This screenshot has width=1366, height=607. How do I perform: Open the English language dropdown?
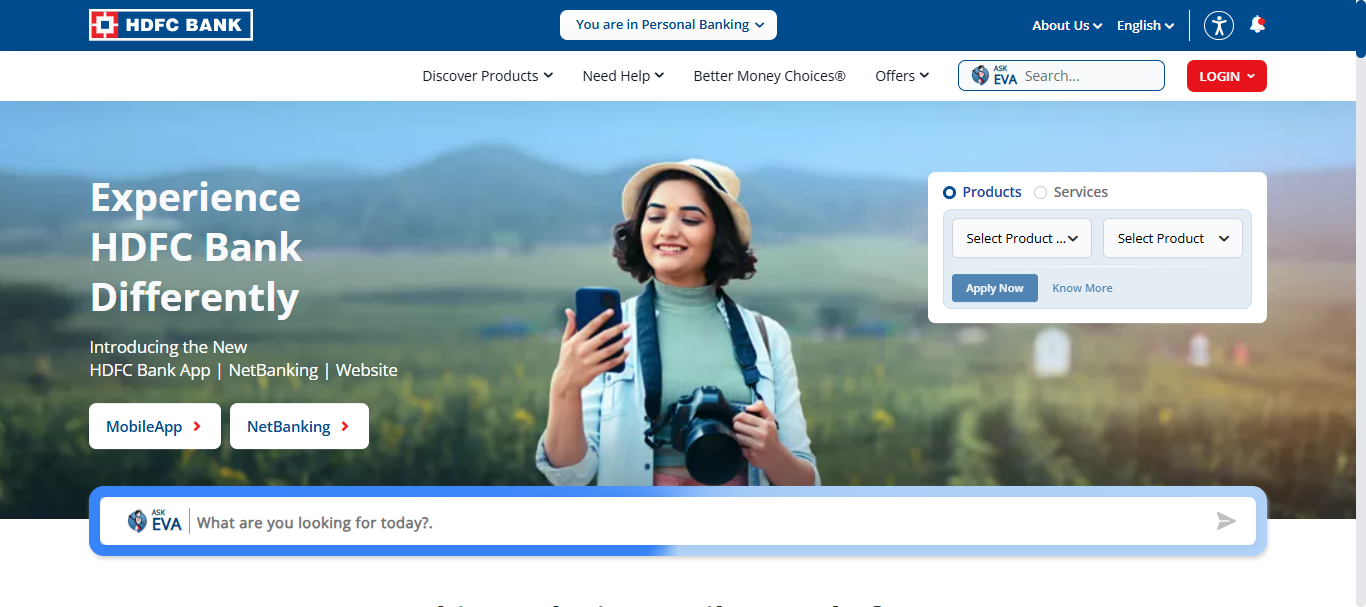(x=1146, y=26)
